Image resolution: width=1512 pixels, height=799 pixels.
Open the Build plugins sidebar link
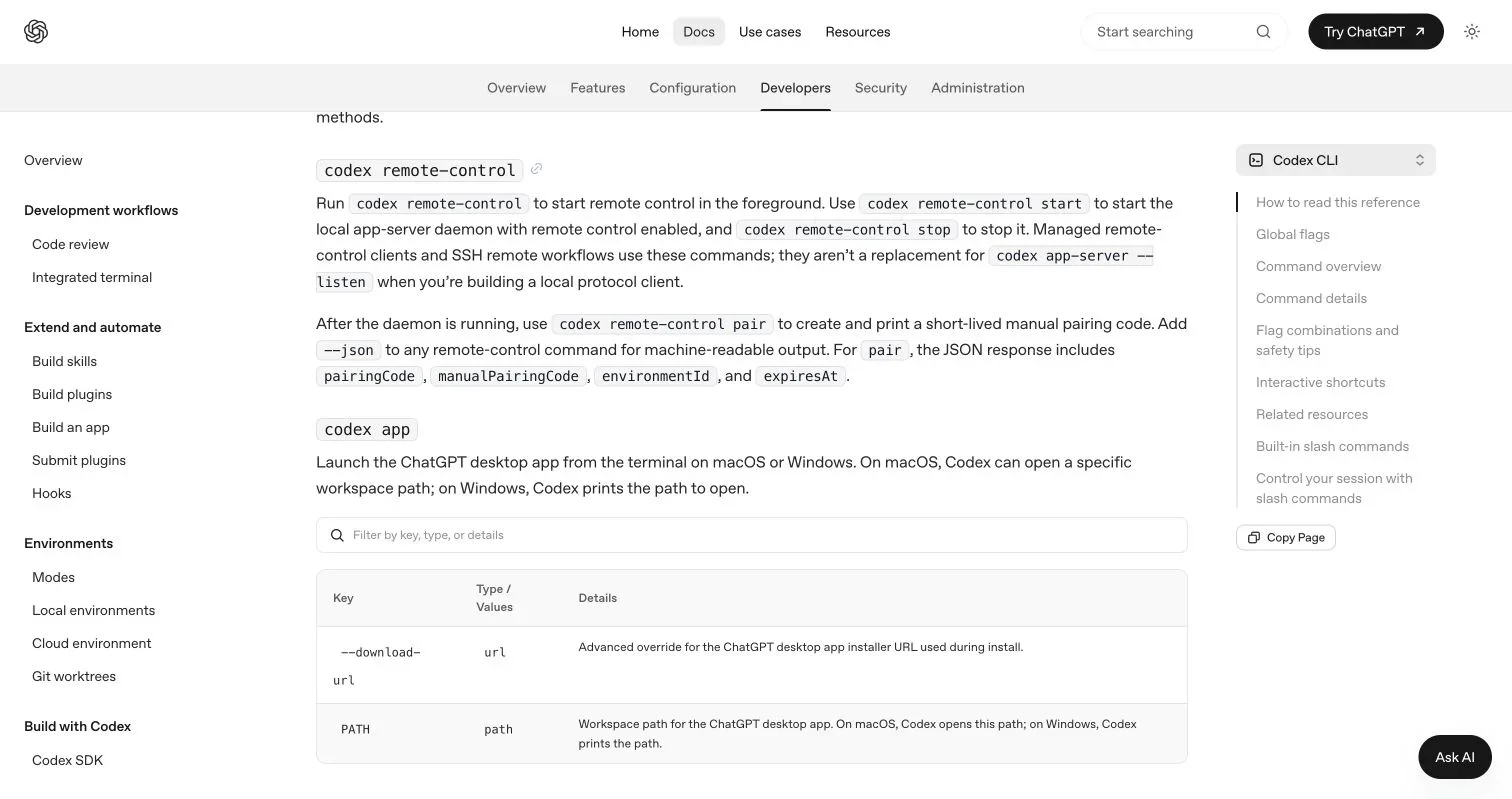(x=72, y=394)
